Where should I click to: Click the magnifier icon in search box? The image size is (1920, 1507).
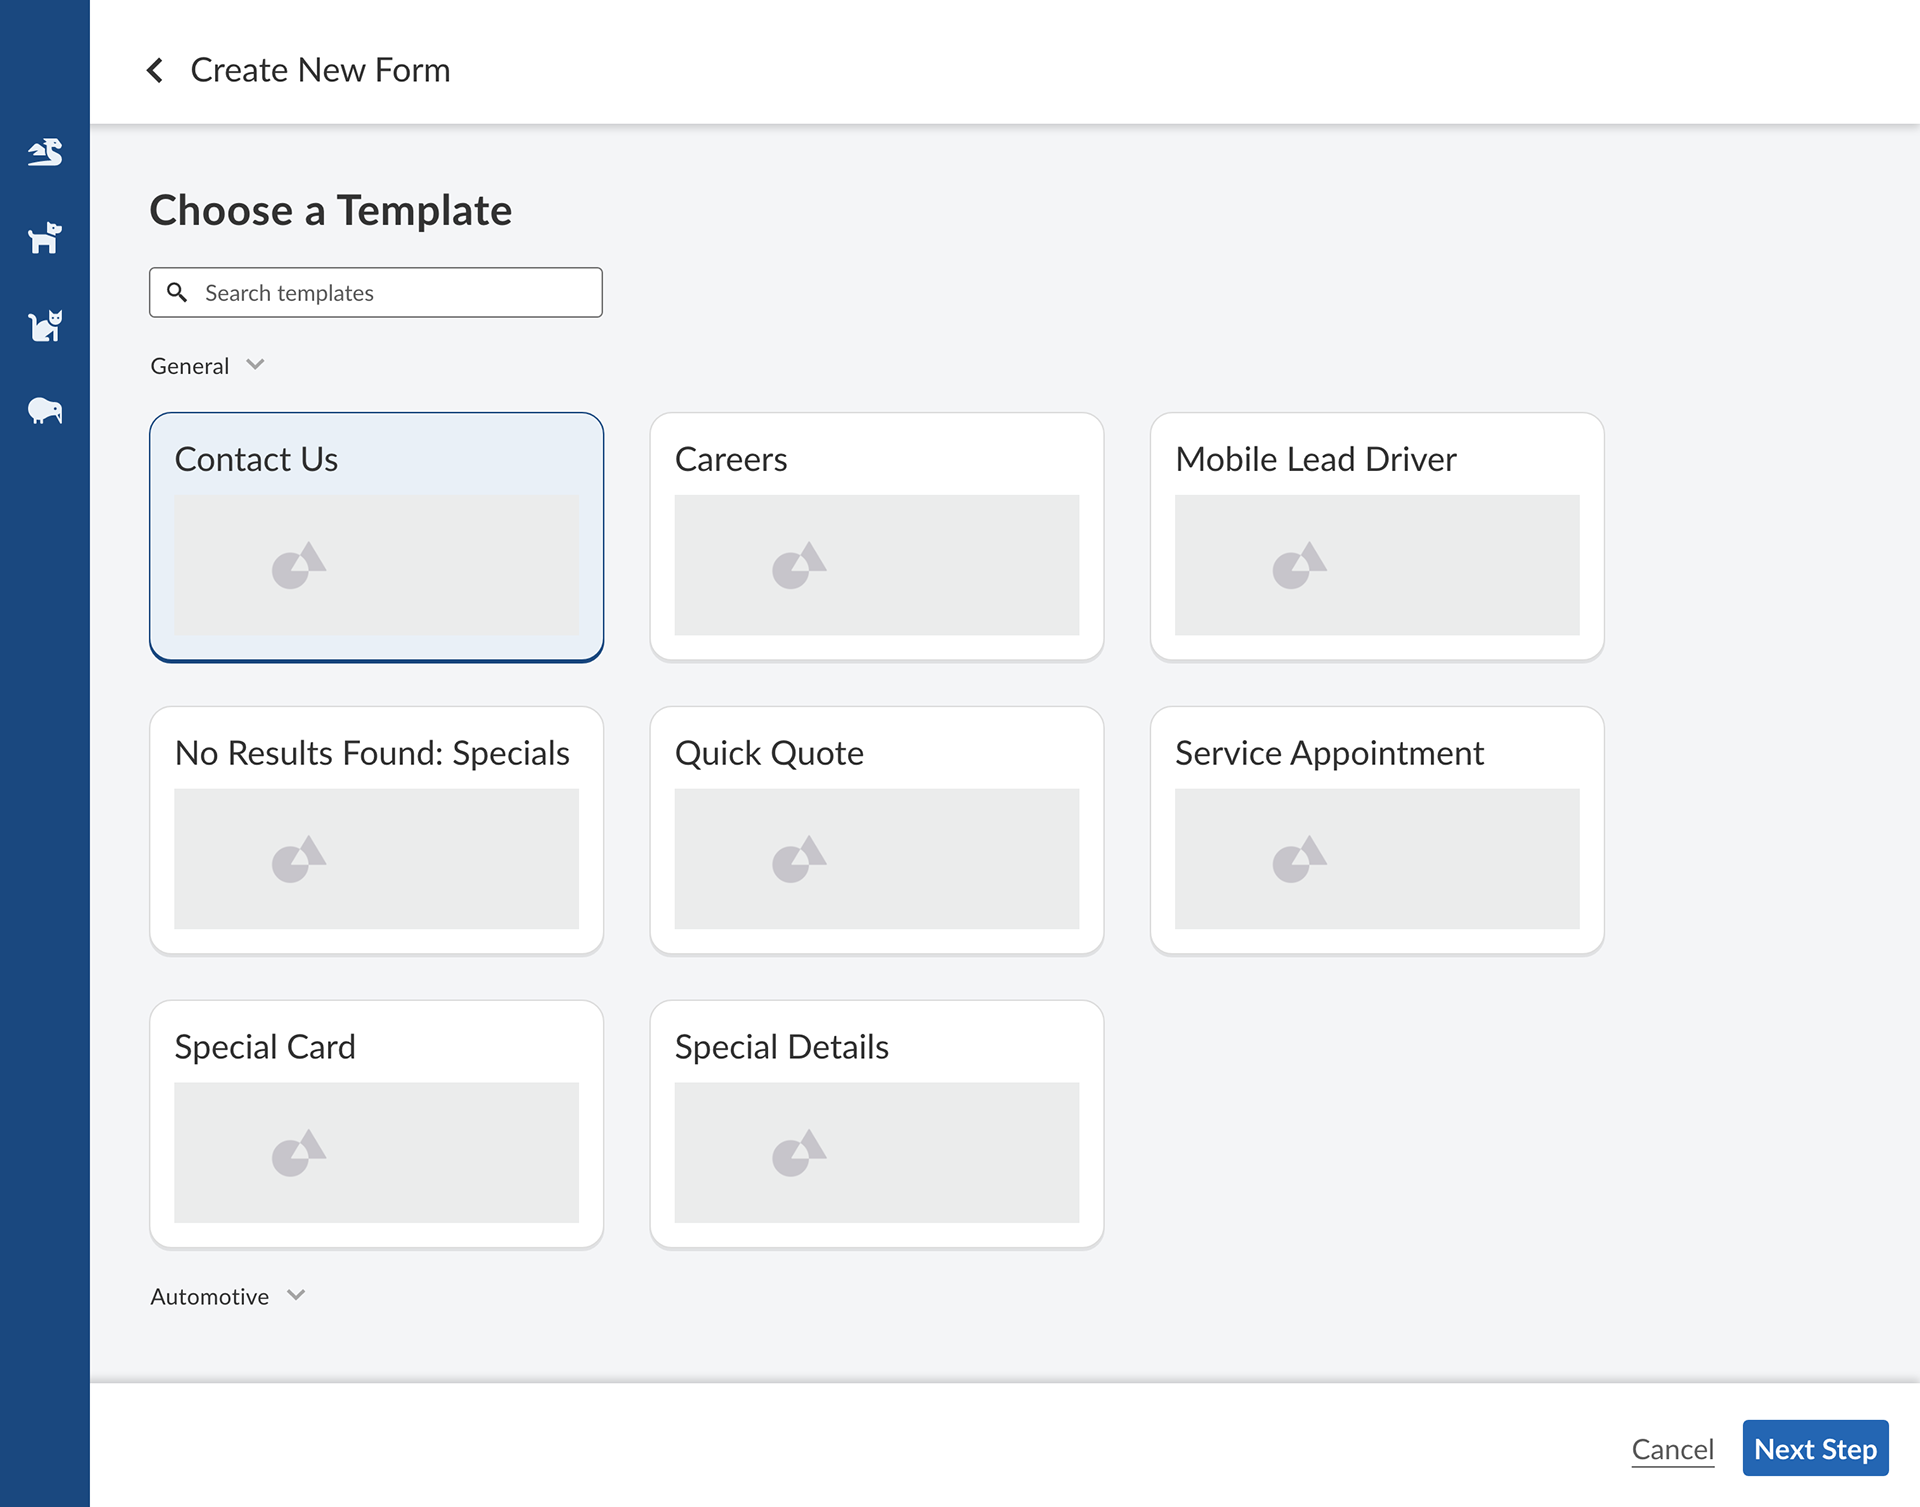tap(177, 292)
